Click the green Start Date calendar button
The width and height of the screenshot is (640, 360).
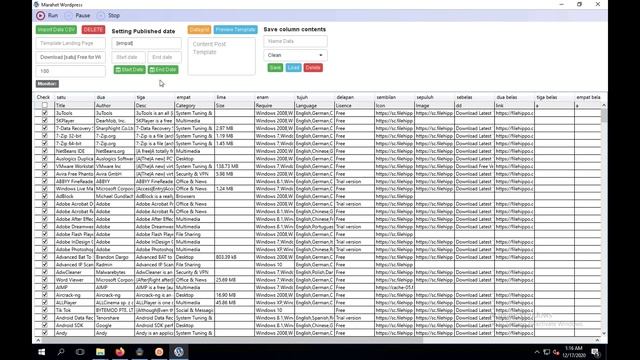tap(129, 70)
